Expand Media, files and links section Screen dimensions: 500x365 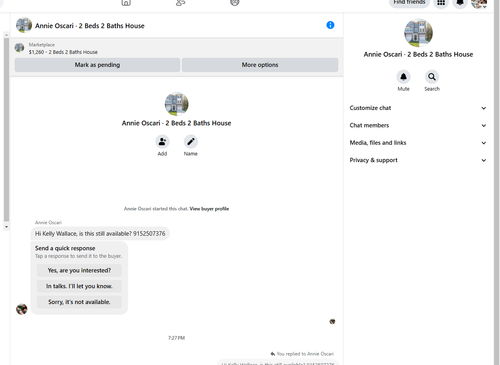[x=418, y=143]
